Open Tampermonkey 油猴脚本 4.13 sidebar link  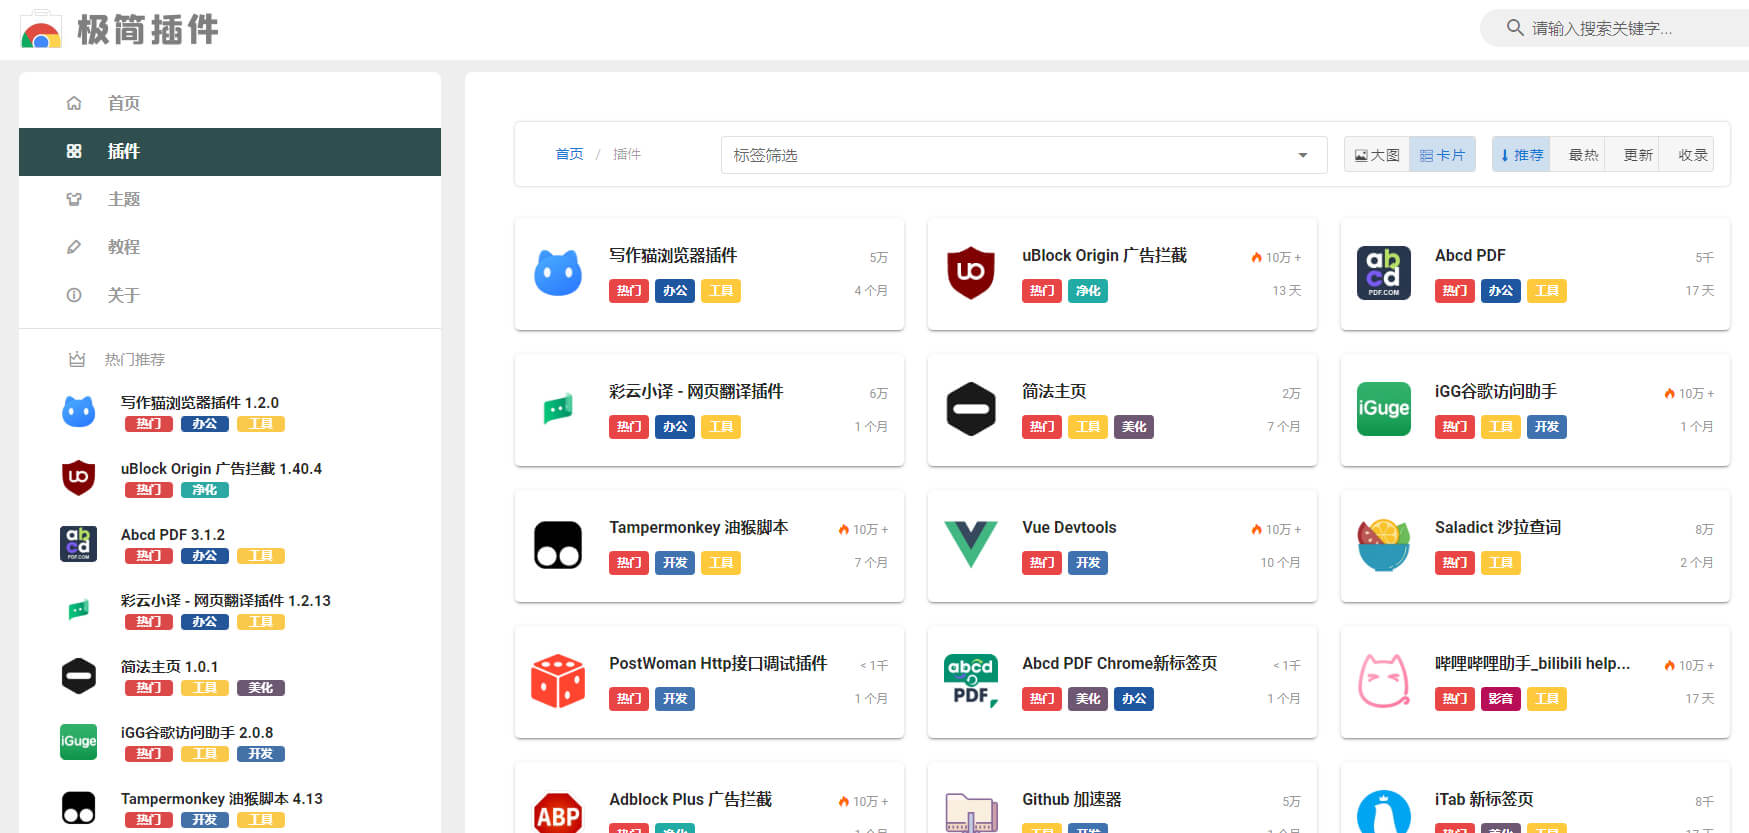pyautogui.click(x=222, y=798)
